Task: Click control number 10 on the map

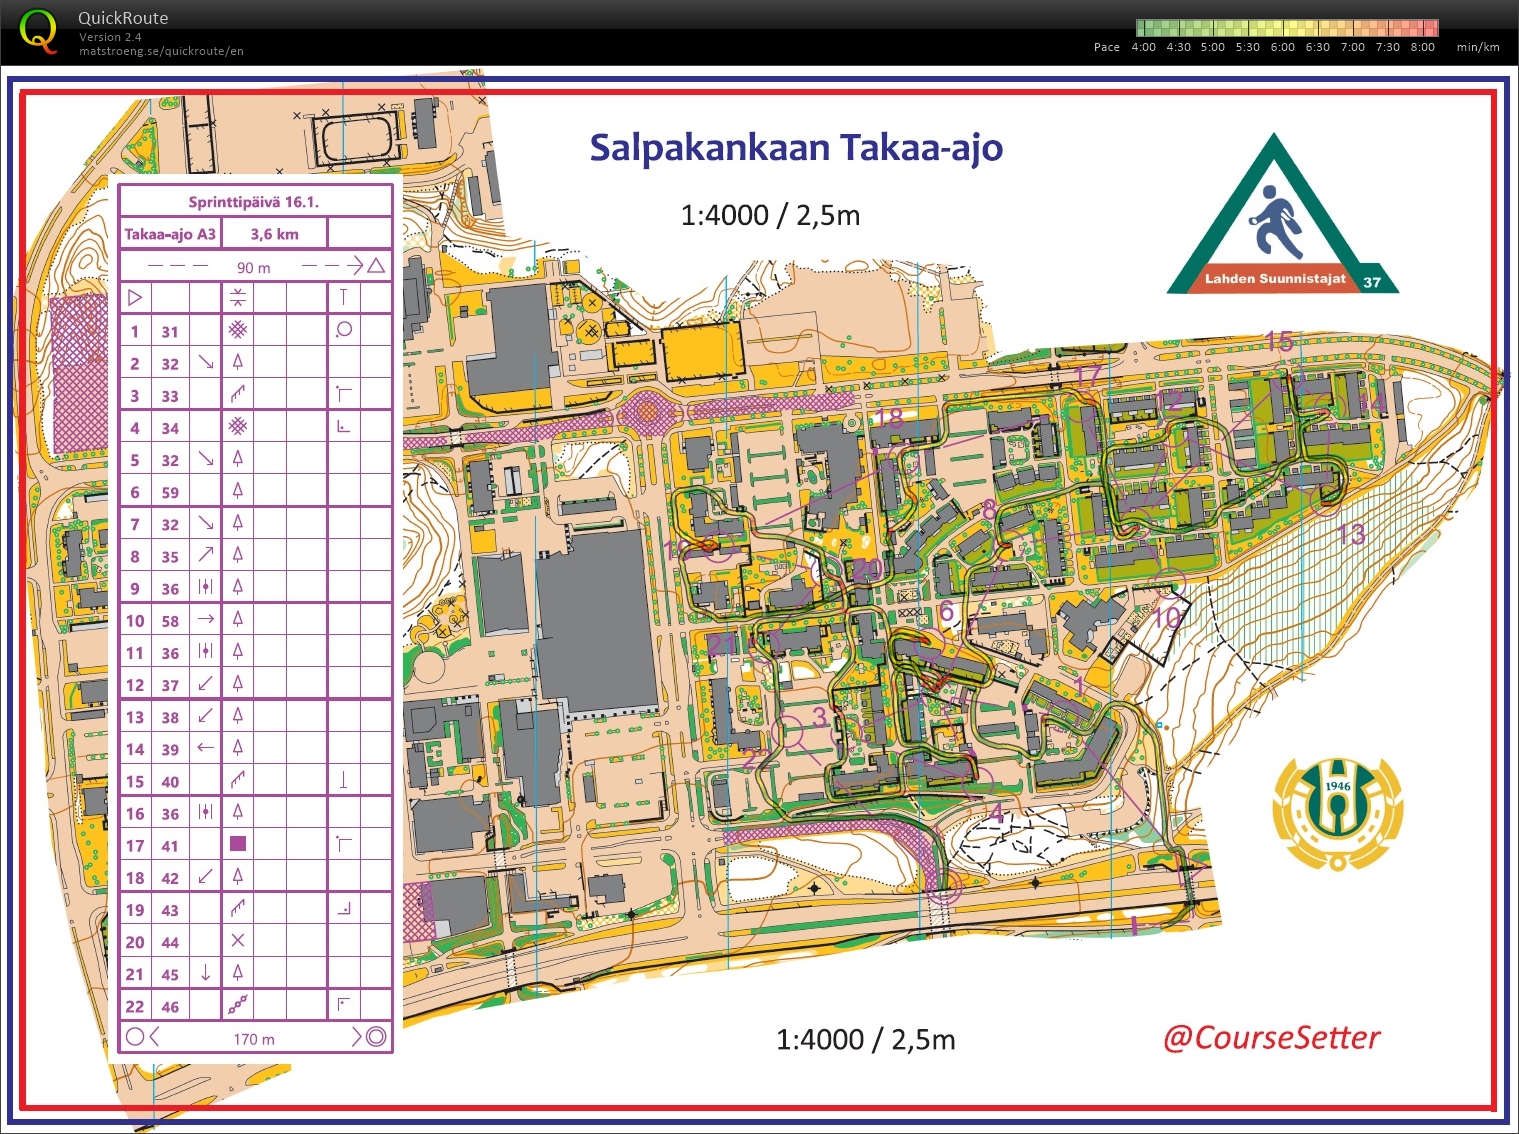Action: coord(1167,619)
